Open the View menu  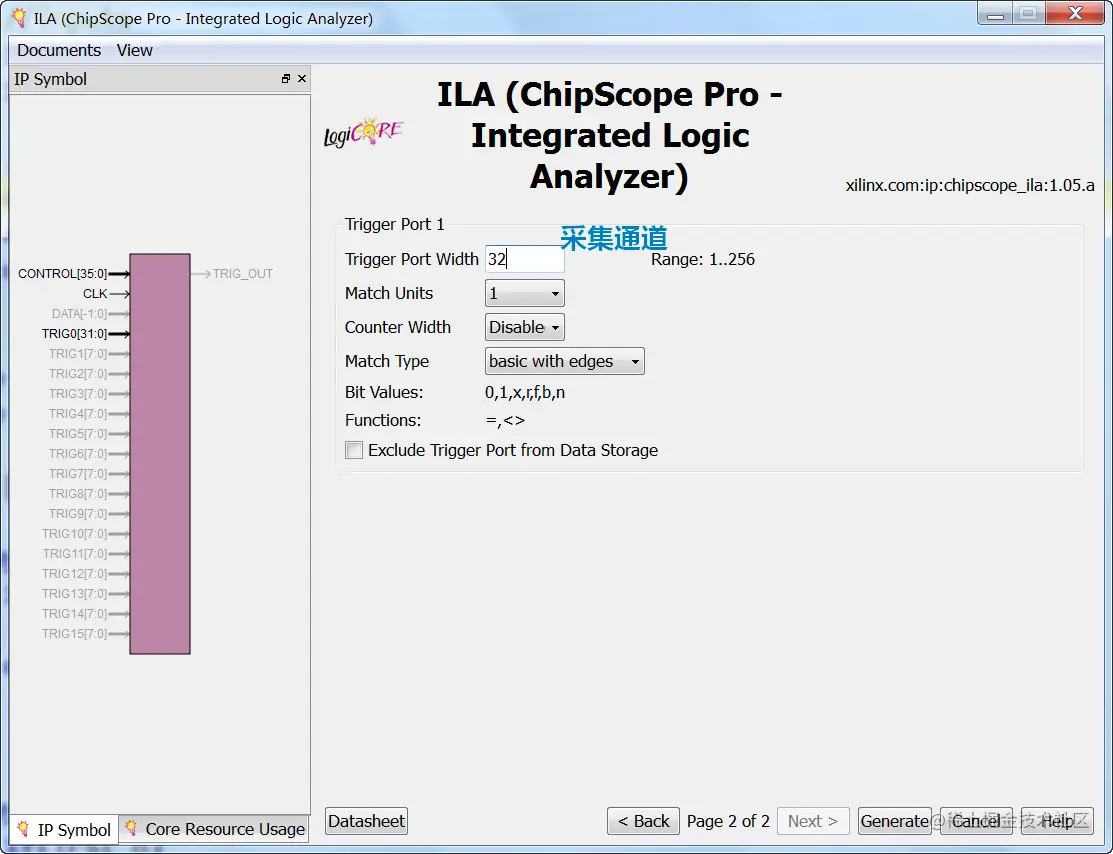134,50
